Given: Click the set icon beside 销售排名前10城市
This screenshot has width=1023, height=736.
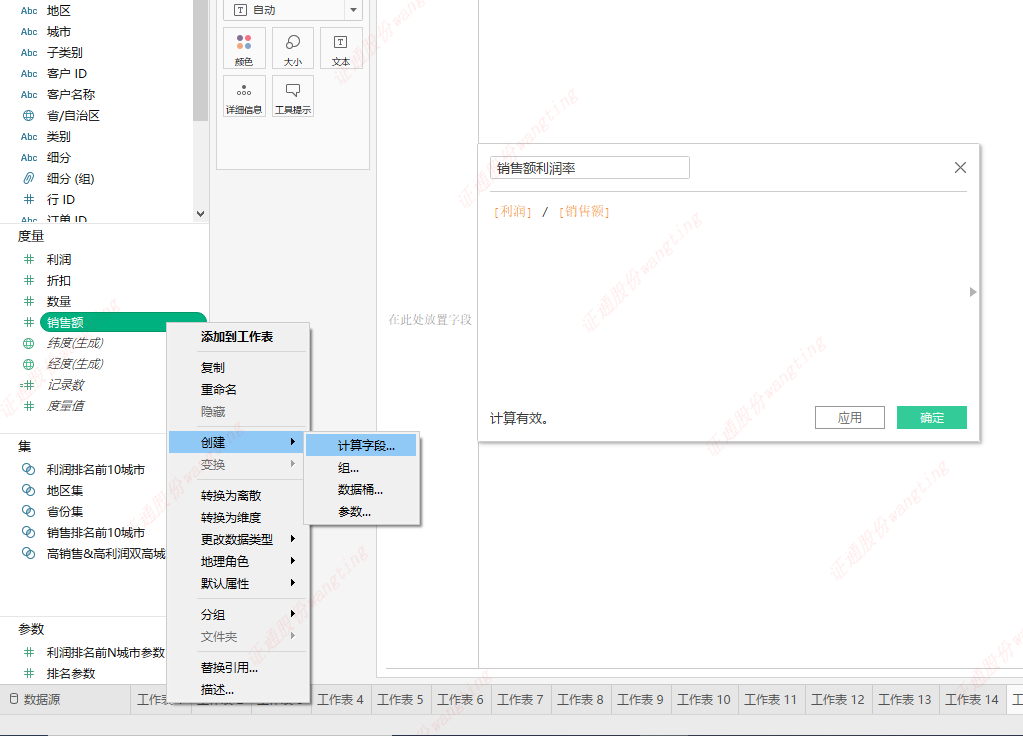Looking at the screenshot, I should (x=29, y=532).
